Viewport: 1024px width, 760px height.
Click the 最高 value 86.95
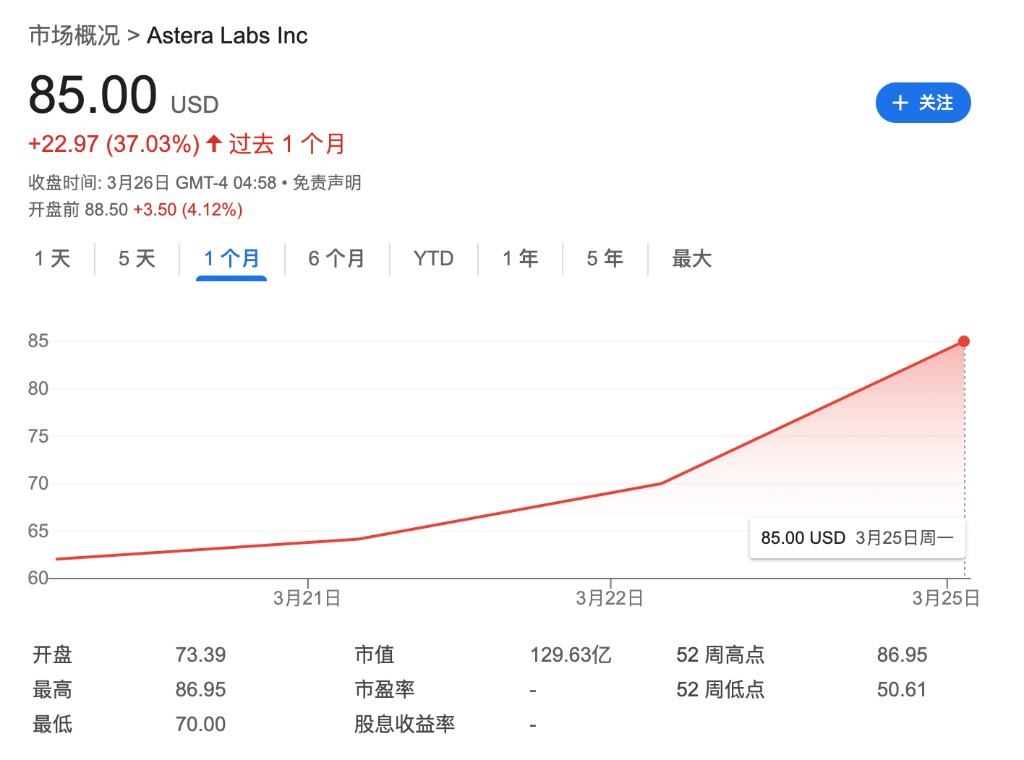point(200,689)
